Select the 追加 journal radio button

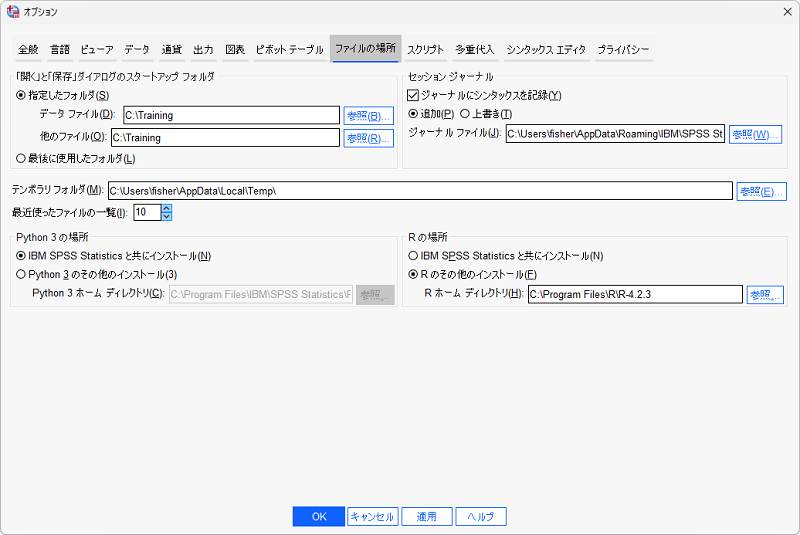(432, 114)
